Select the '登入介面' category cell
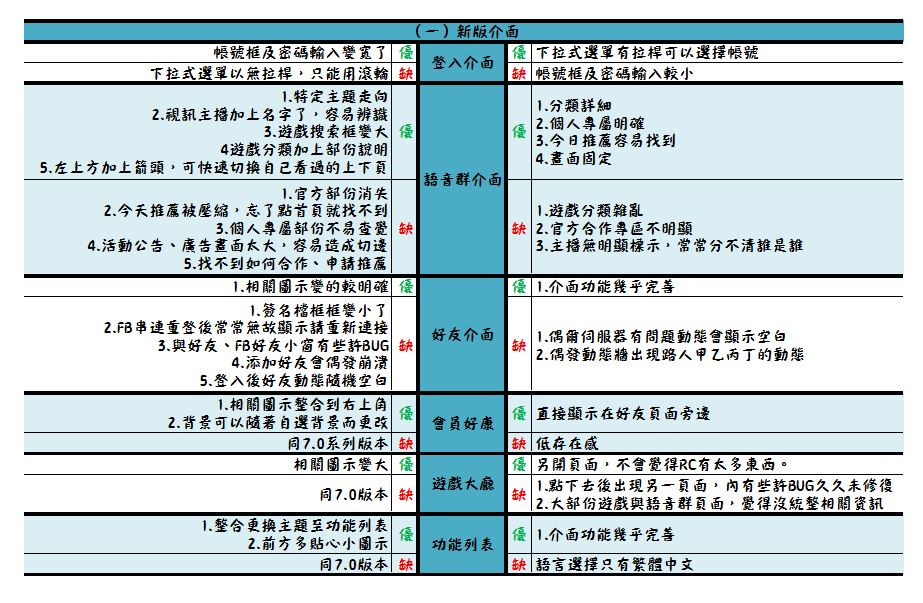The image size is (923, 603). pyautogui.click(x=462, y=62)
